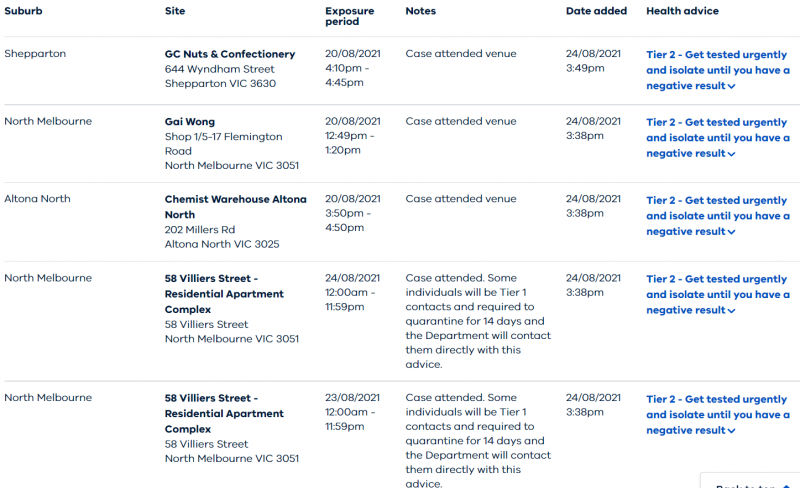Click the Altona North suburb cell
This screenshot has height=488, width=800.
37,199
